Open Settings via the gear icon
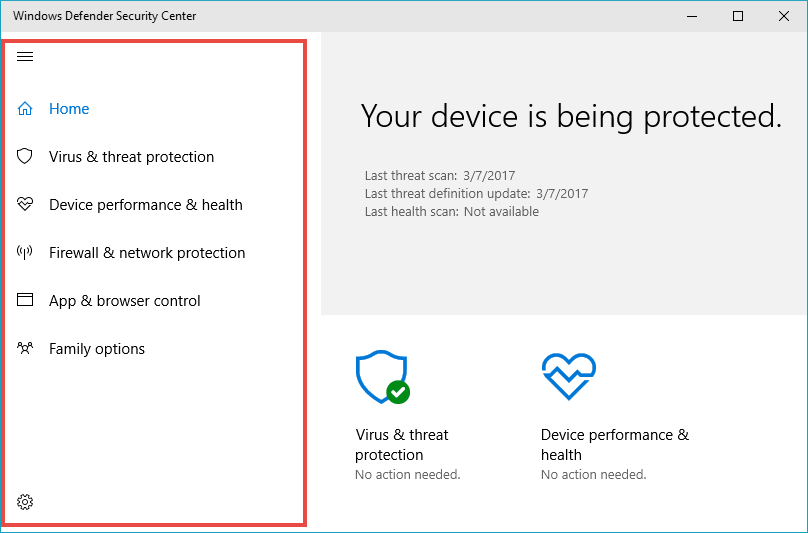Image resolution: width=808 pixels, height=533 pixels. pos(25,502)
